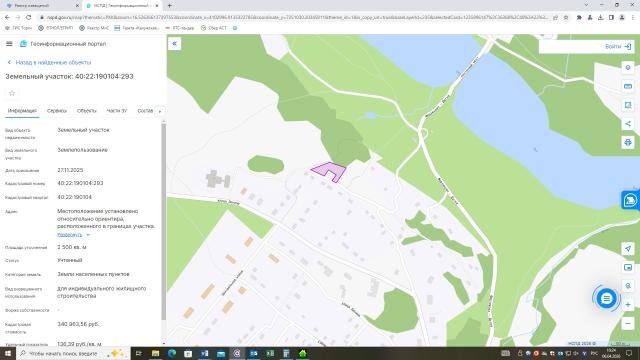Viewport: 640px width, 360px height.
Task: Open the Части ЗУ tab
Action: 117,111
